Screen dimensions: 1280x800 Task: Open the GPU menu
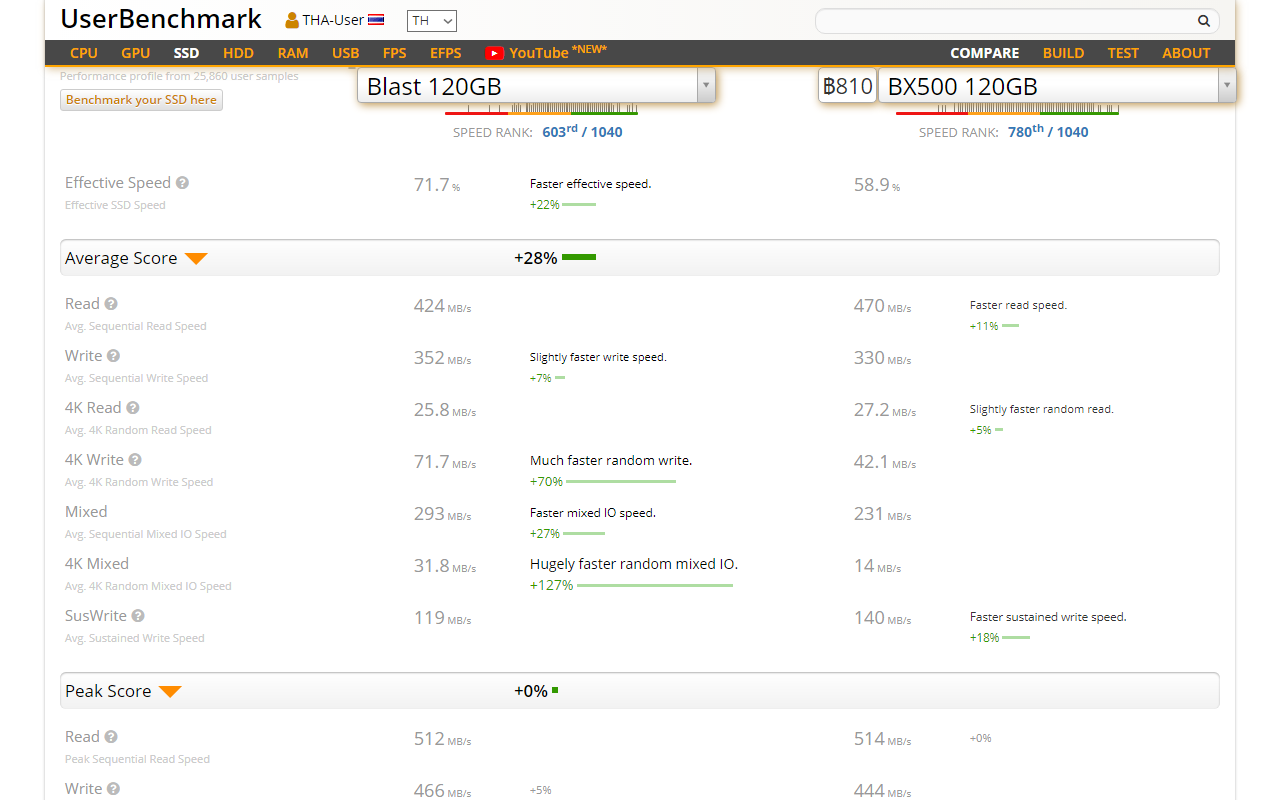[x=135, y=53]
